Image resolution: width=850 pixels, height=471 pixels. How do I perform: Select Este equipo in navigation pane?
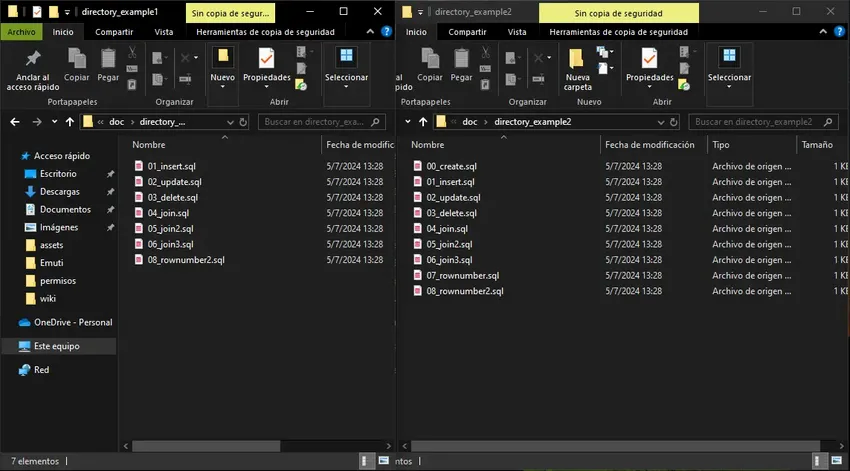(56, 346)
